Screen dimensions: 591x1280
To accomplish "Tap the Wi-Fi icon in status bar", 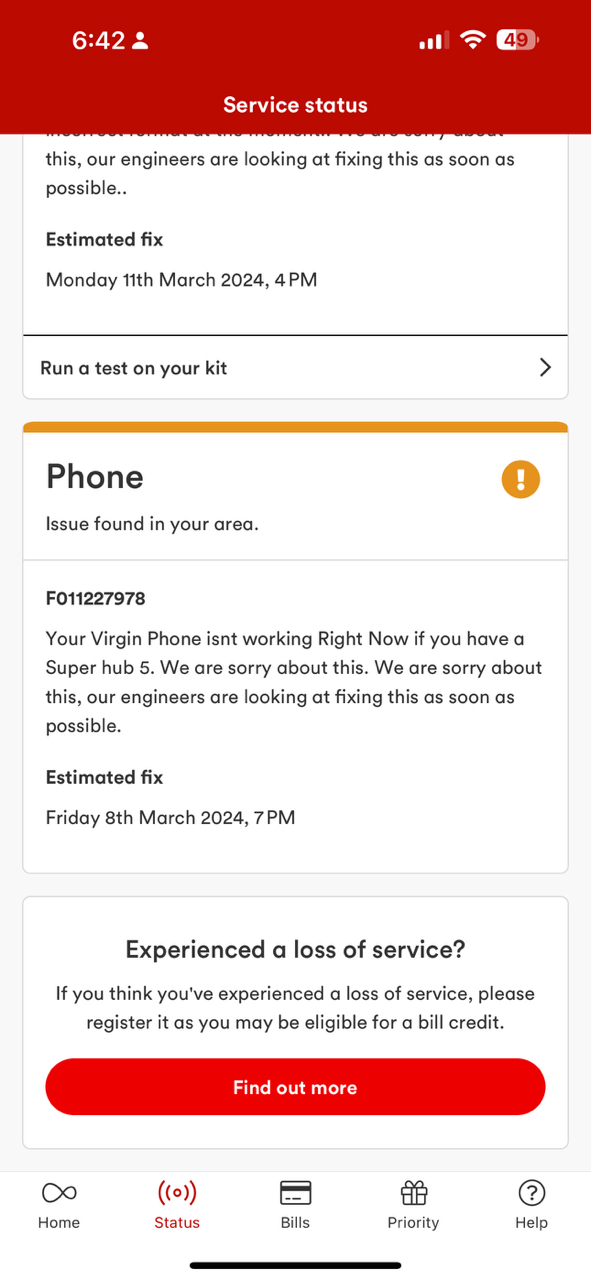I will pyautogui.click(x=472, y=40).
